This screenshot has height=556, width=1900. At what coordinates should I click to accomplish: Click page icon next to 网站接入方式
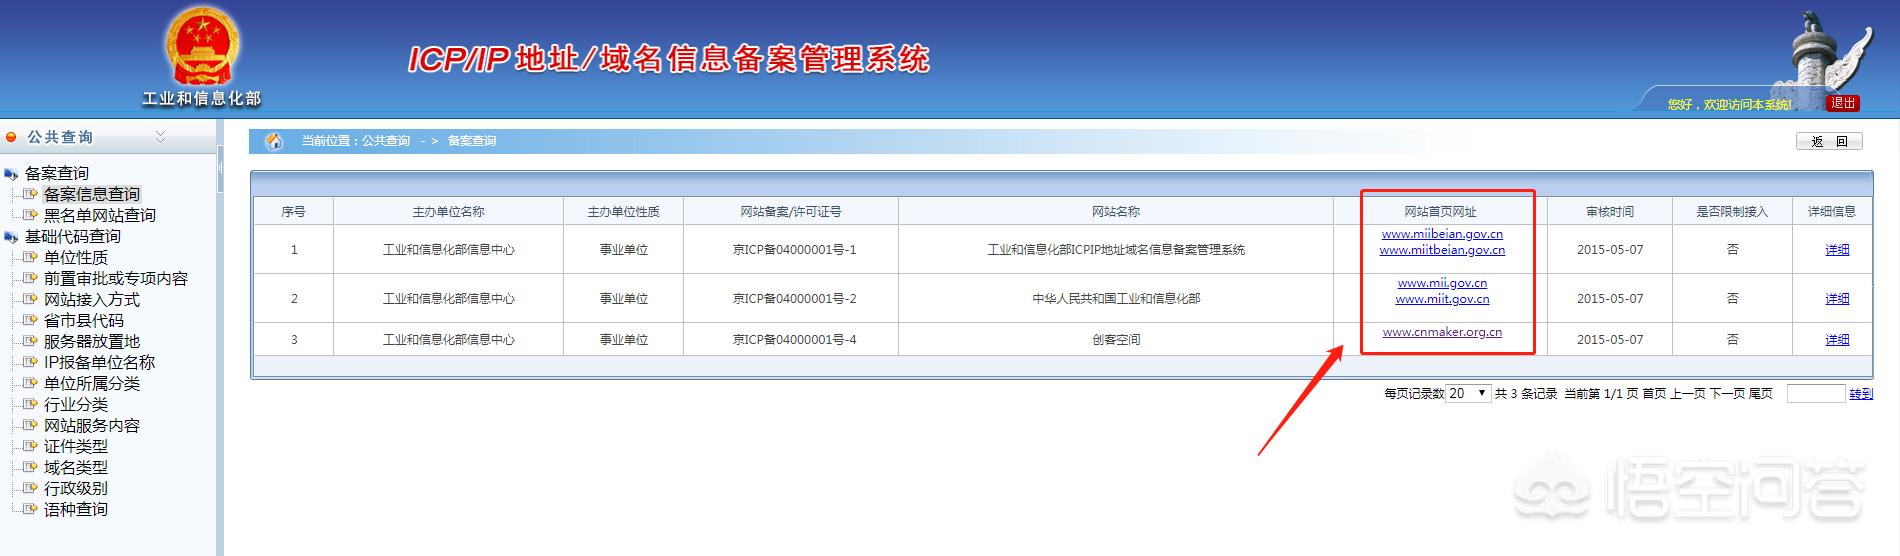tap(30, 299)
